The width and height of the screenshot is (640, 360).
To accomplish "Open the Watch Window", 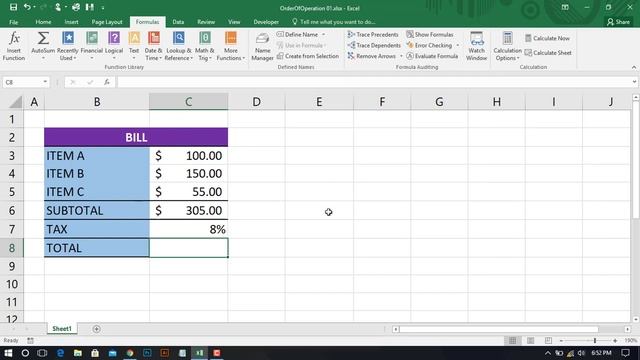I will coord(476,46).
